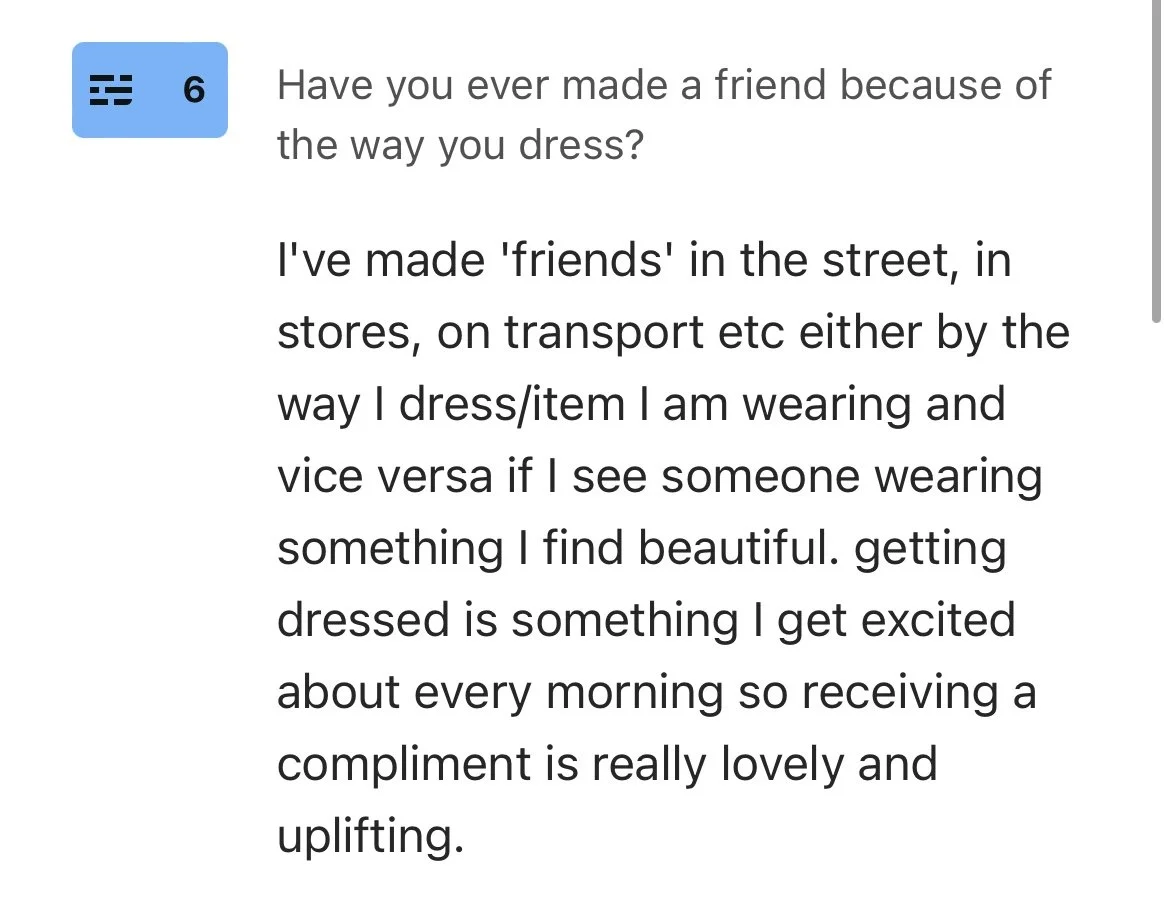Click the question 'Have you ever made a friend'

click(x=664, y=114)
